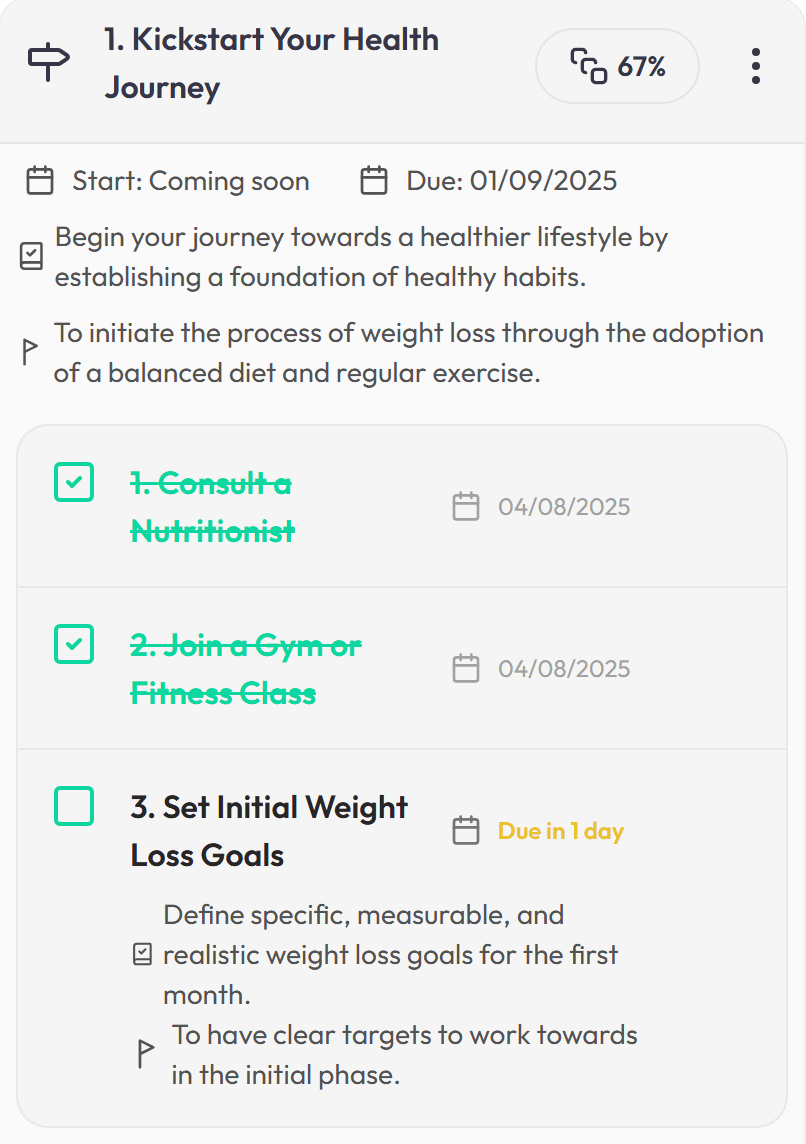Click the task 3 description notebook icon
This screenshot has width=806, height=1144.
[x=143, y=954]
